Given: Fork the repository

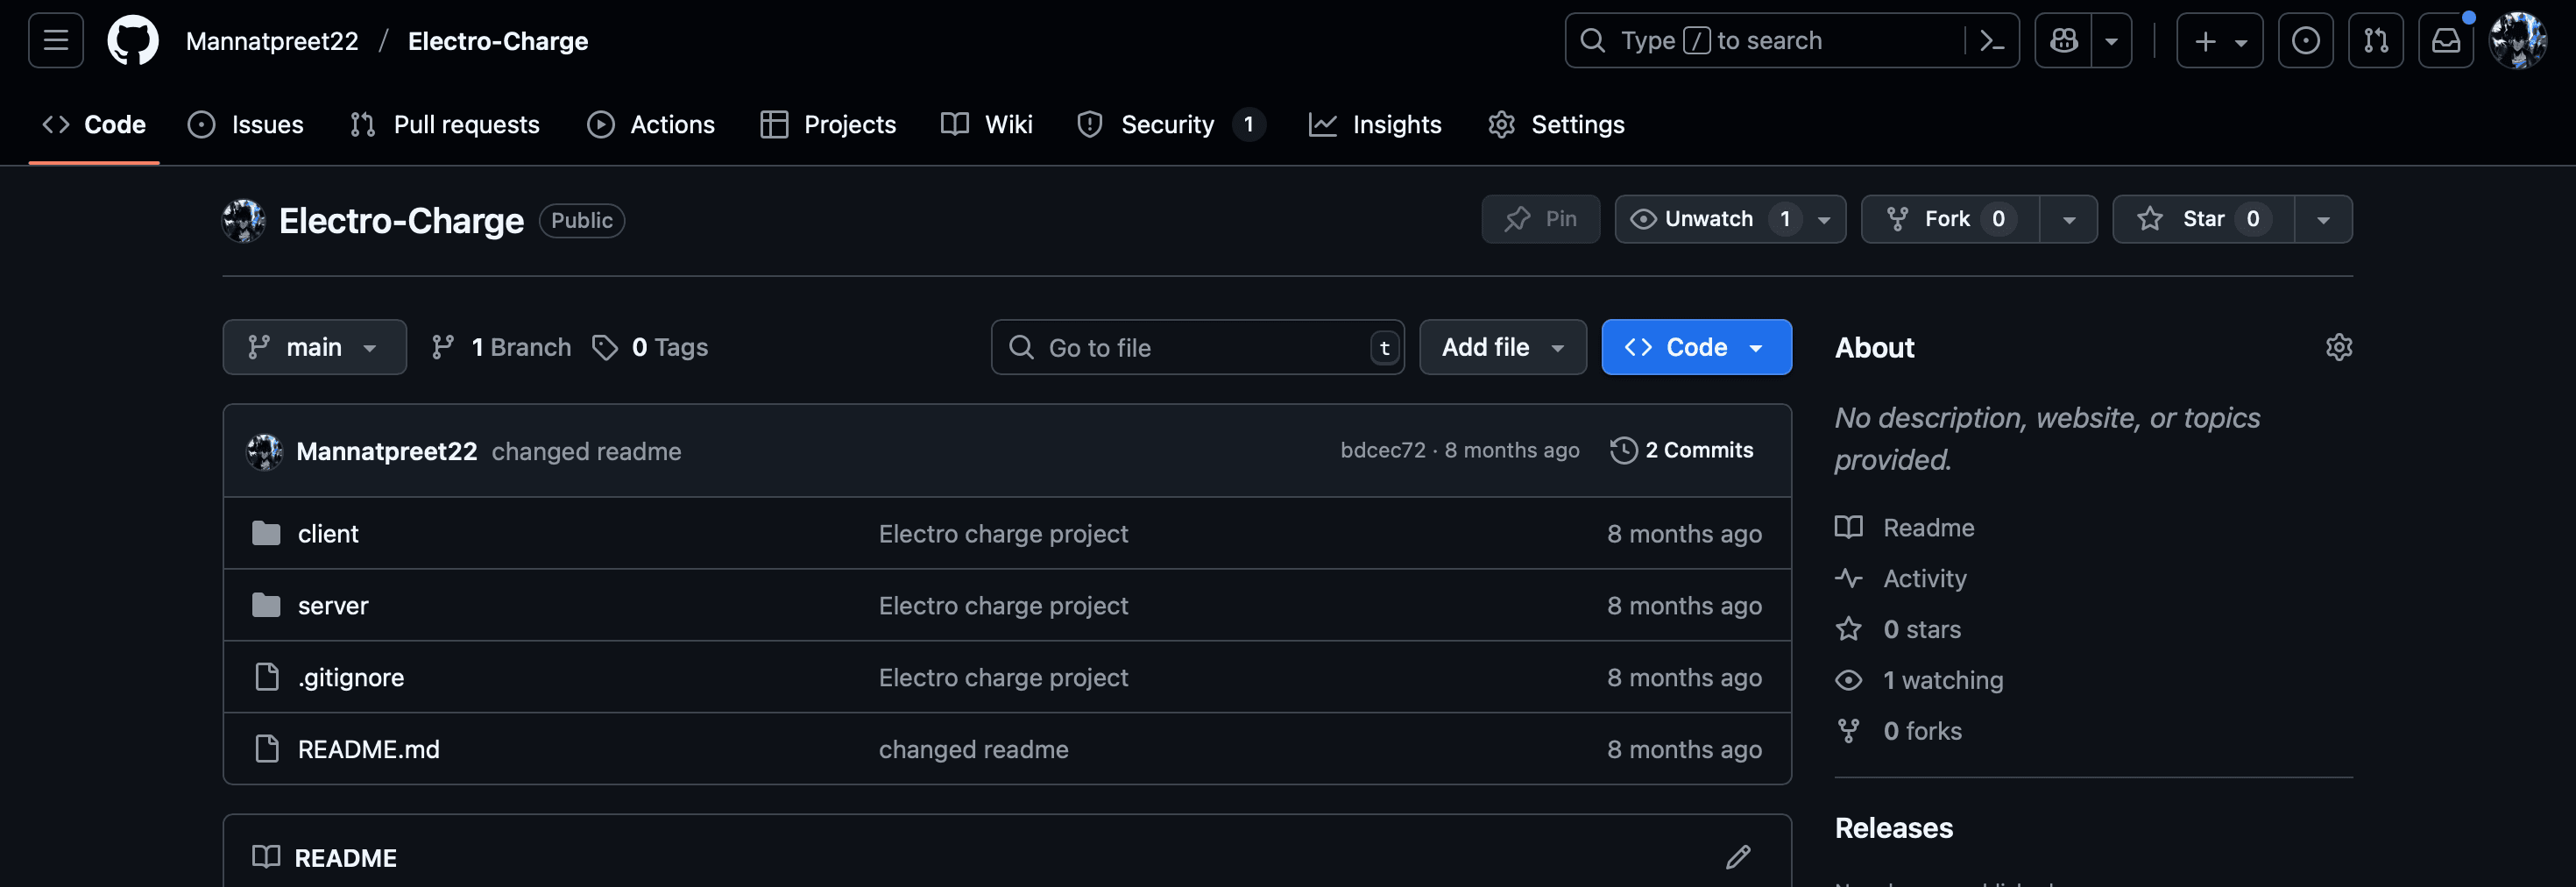Looking at the screenshot, I should pyautogui.click(x=1950, y=219).
